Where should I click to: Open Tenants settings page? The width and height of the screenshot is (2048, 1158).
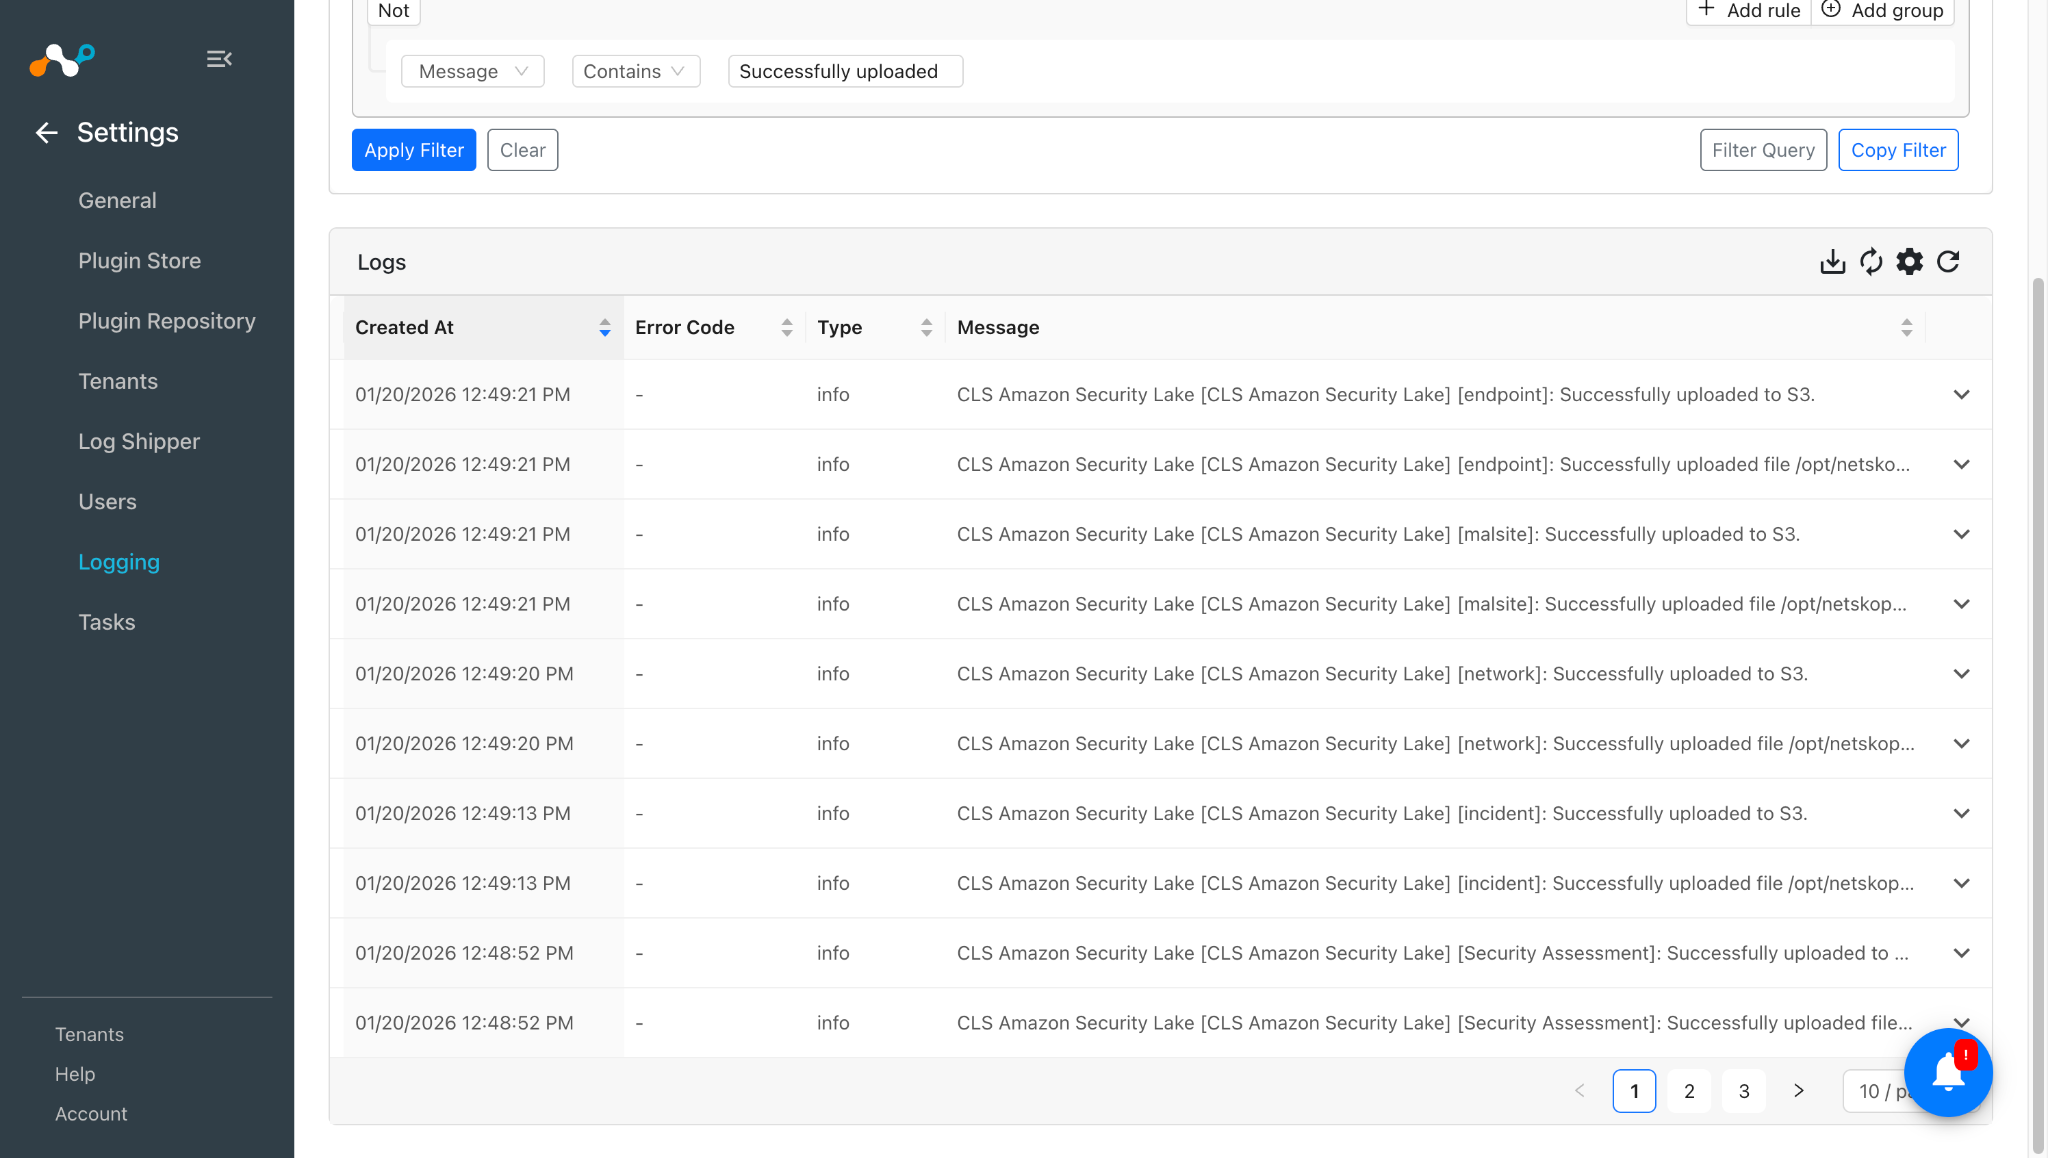tap(118, 382)
